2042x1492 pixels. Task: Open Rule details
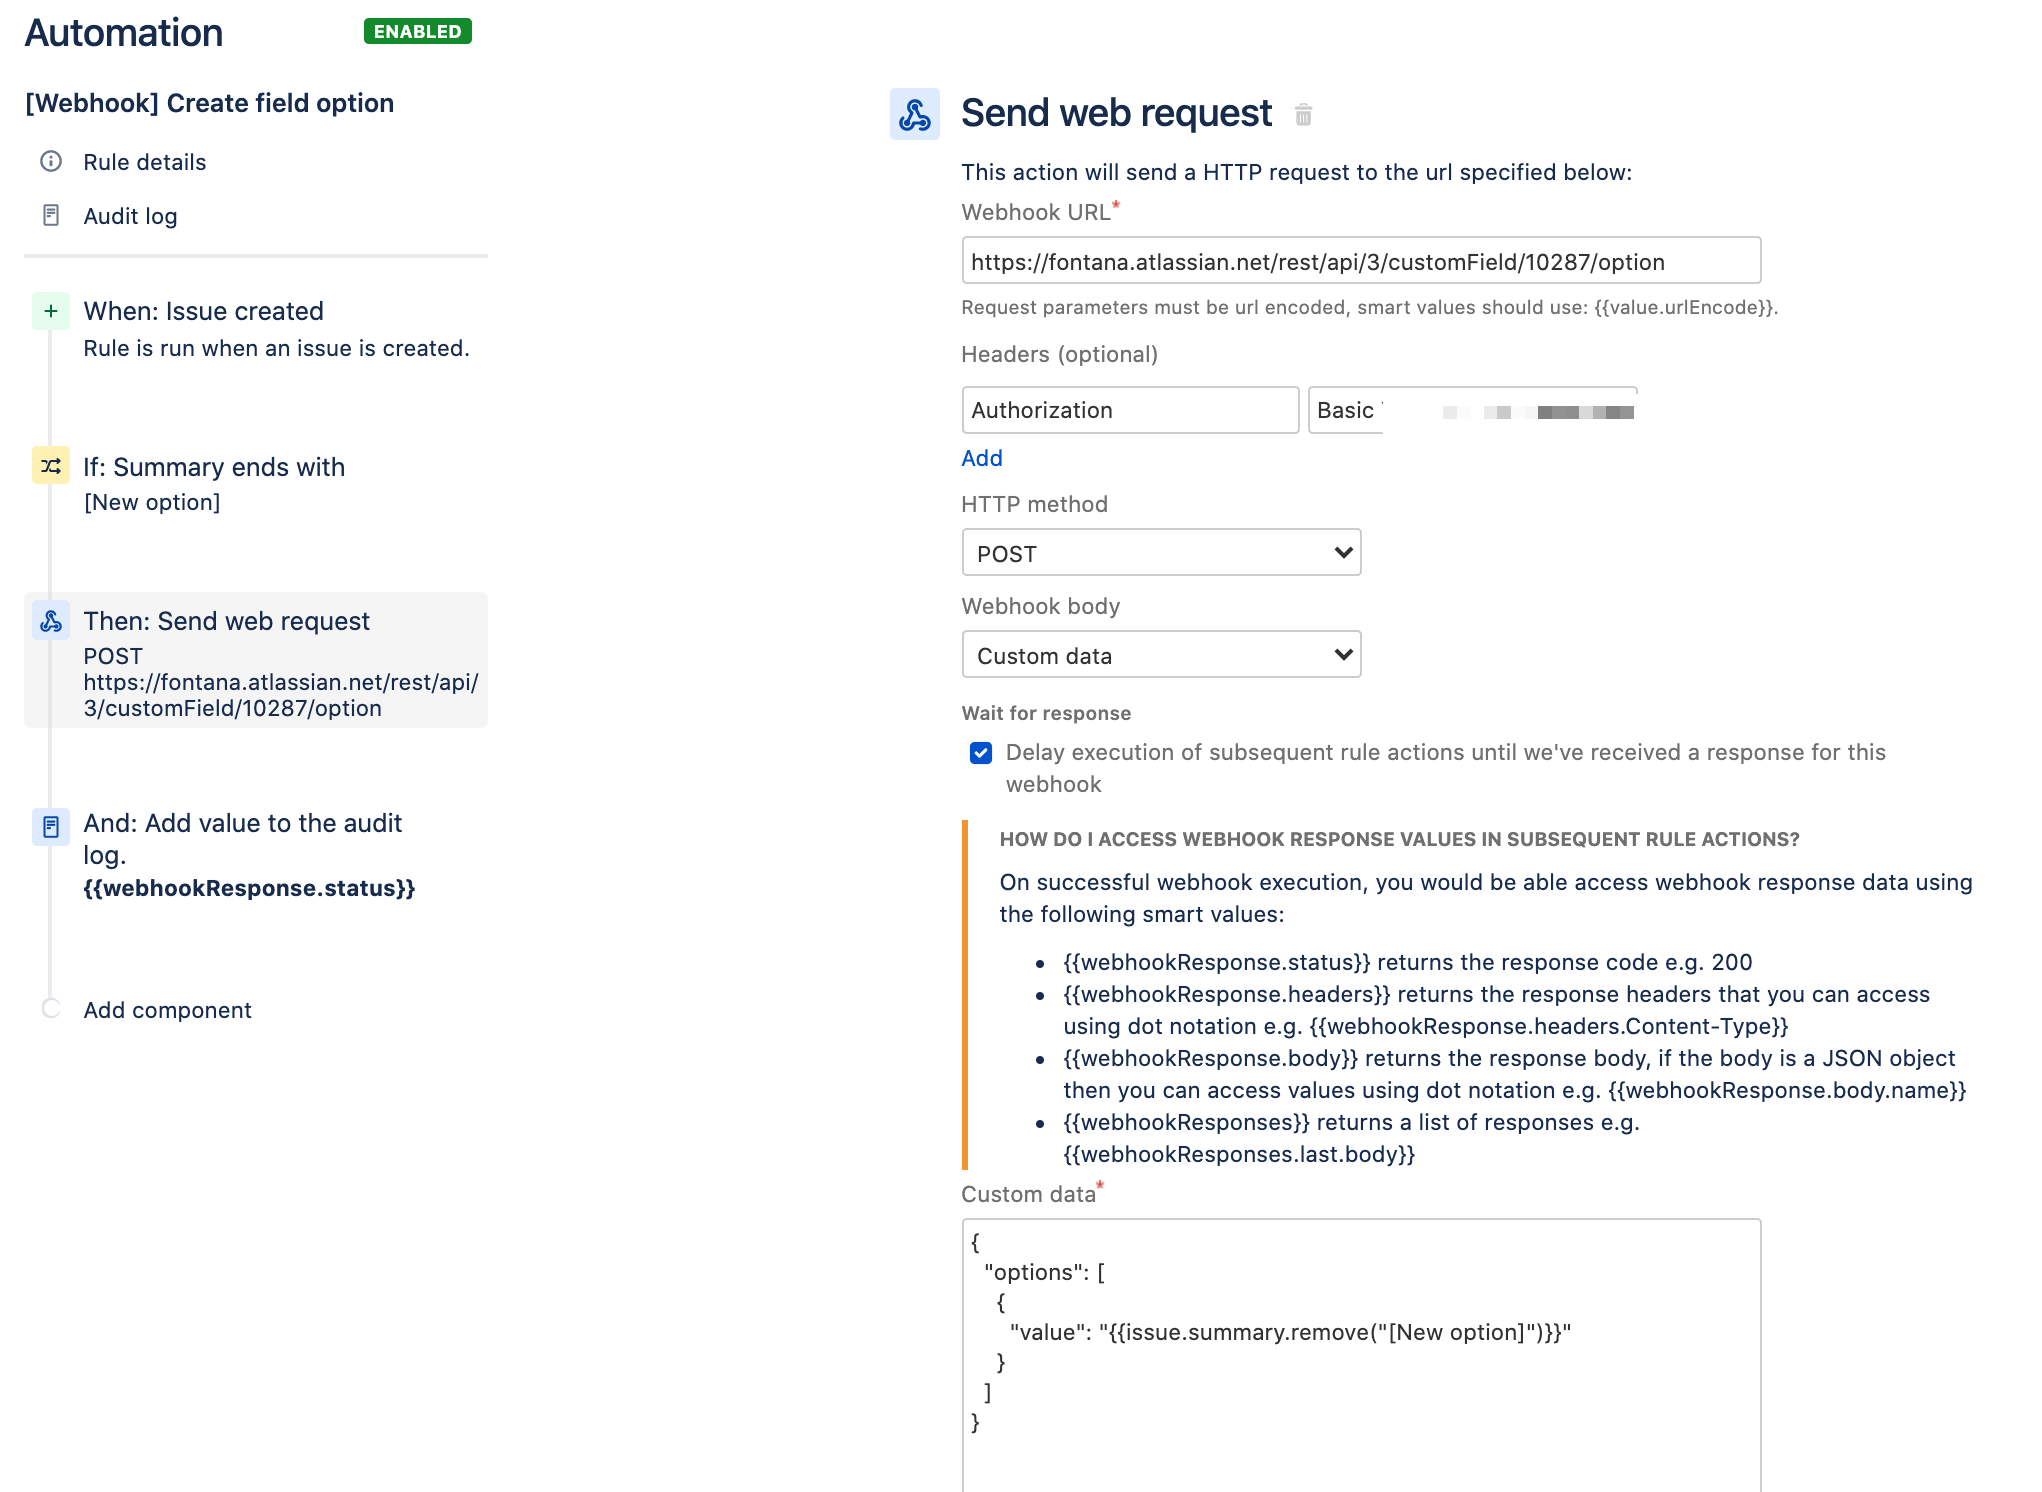(145, 162)
